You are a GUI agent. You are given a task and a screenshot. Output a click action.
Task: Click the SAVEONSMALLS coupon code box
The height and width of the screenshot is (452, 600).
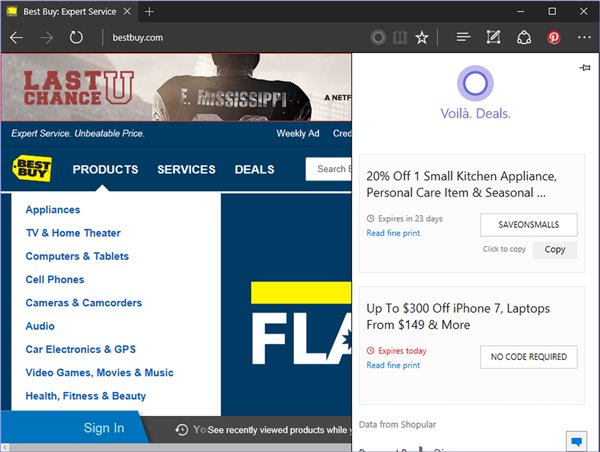click(529, 225)
